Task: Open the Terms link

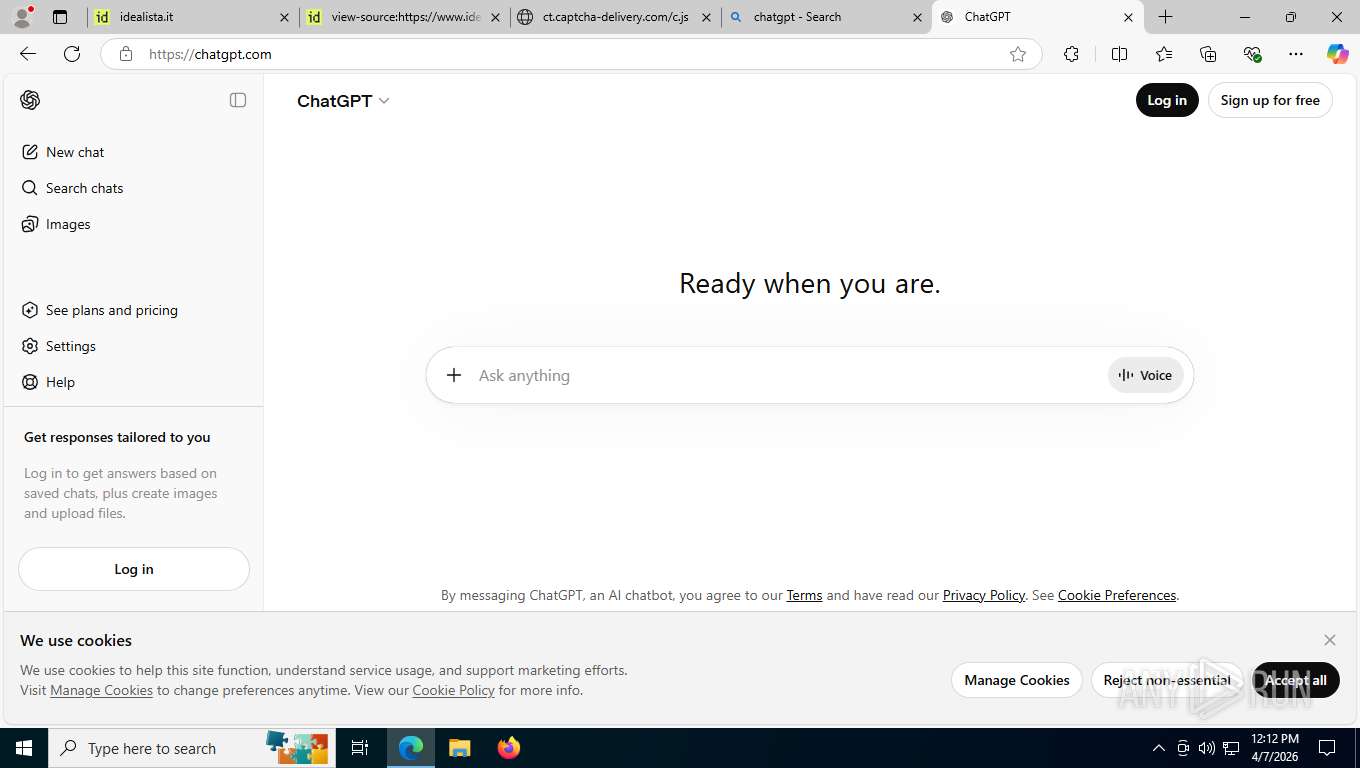Action: (x=804, y=595)
